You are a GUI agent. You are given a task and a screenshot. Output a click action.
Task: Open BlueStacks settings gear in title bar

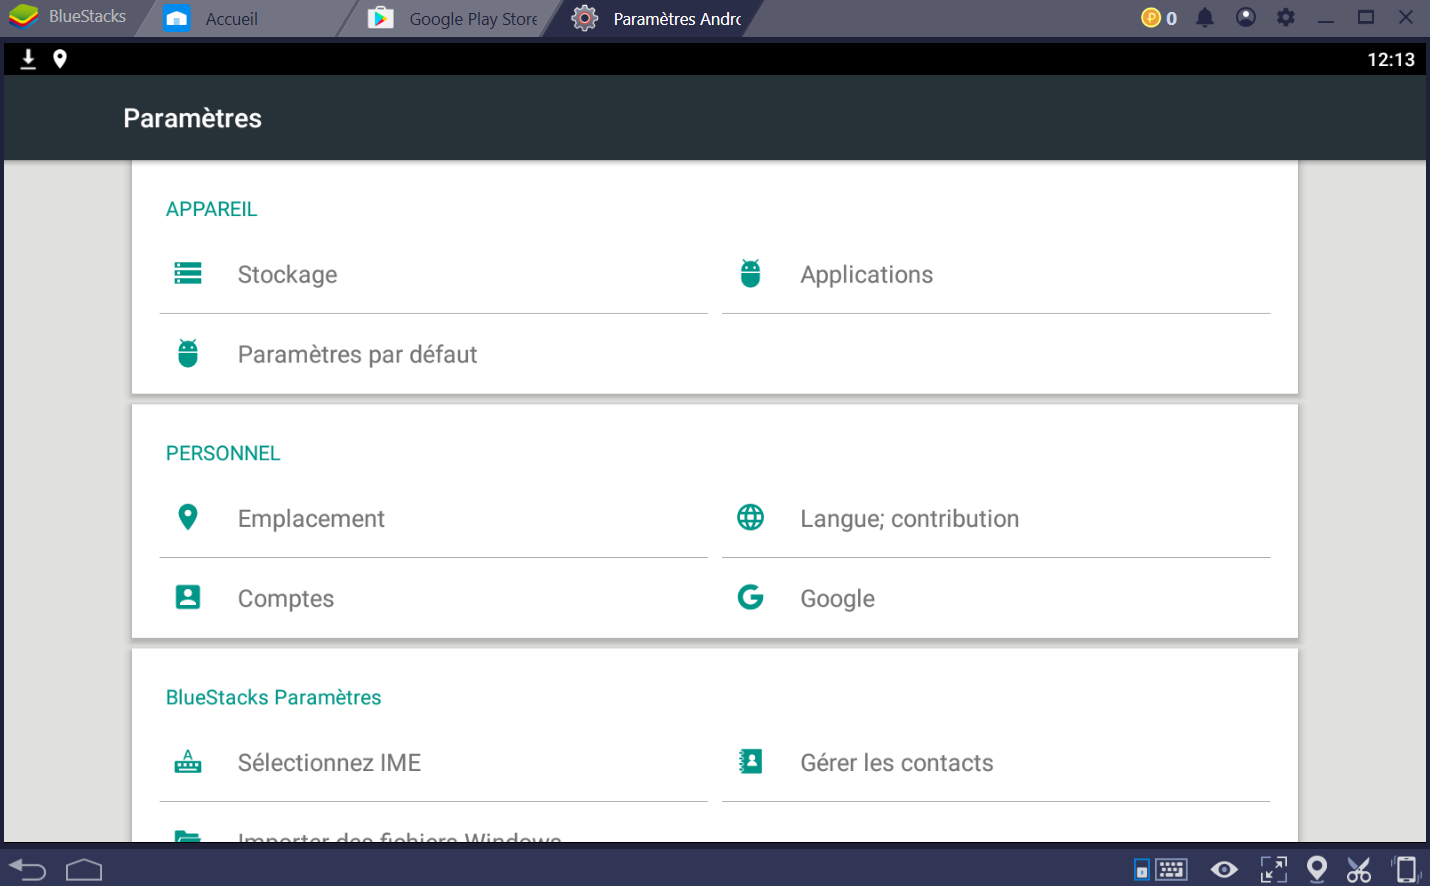(x=1286, y=17)
